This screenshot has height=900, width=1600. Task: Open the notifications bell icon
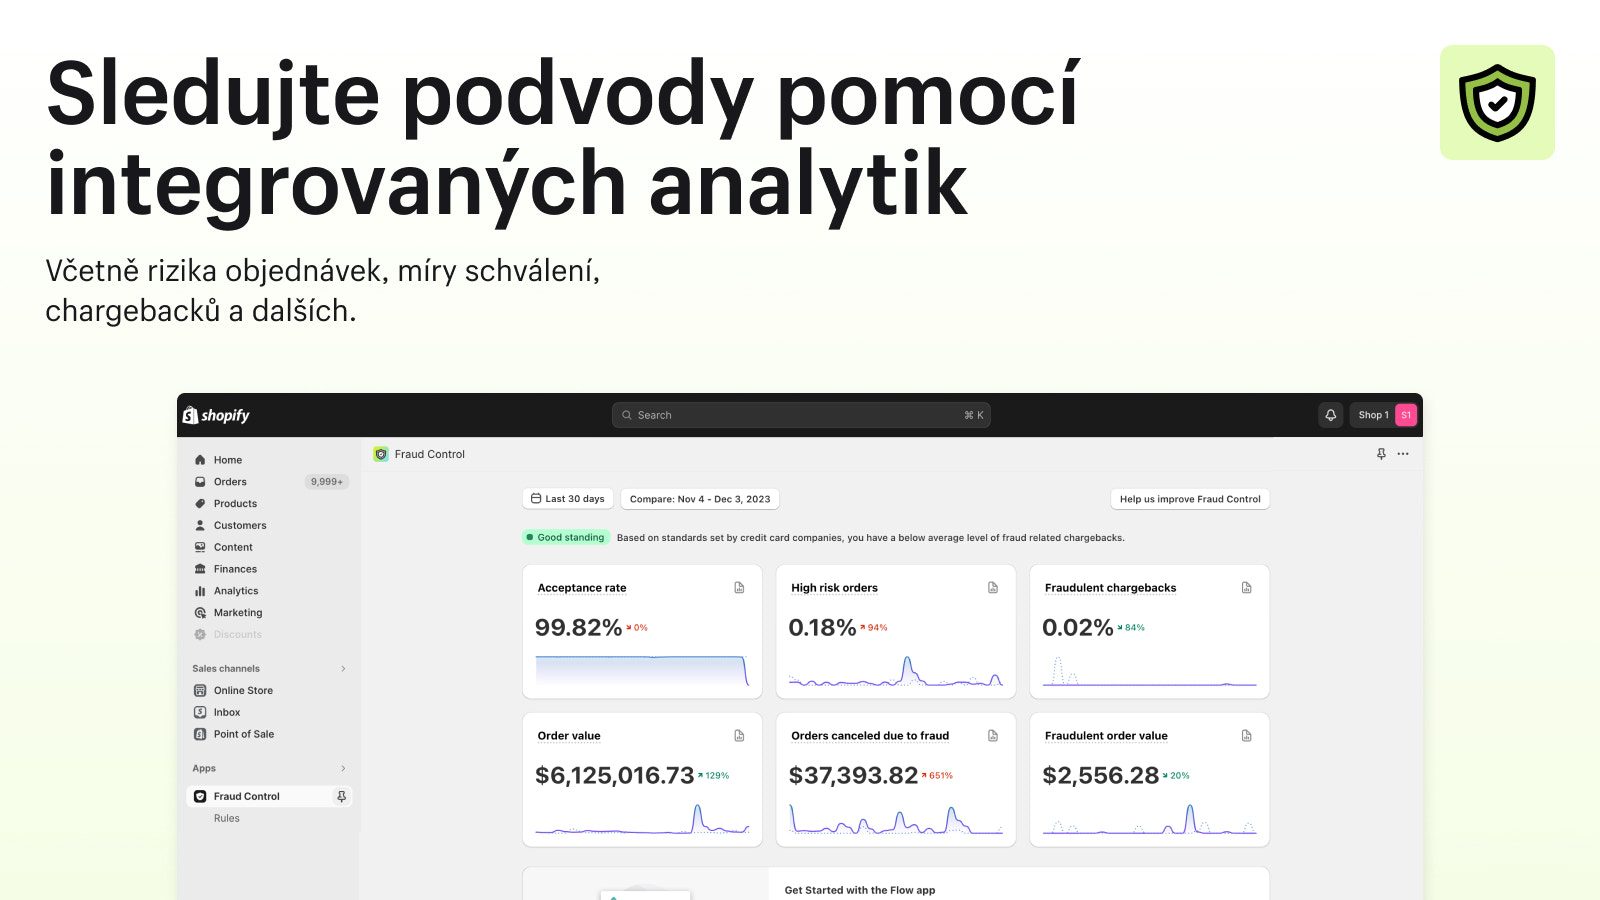click(x=1331, y=415)
